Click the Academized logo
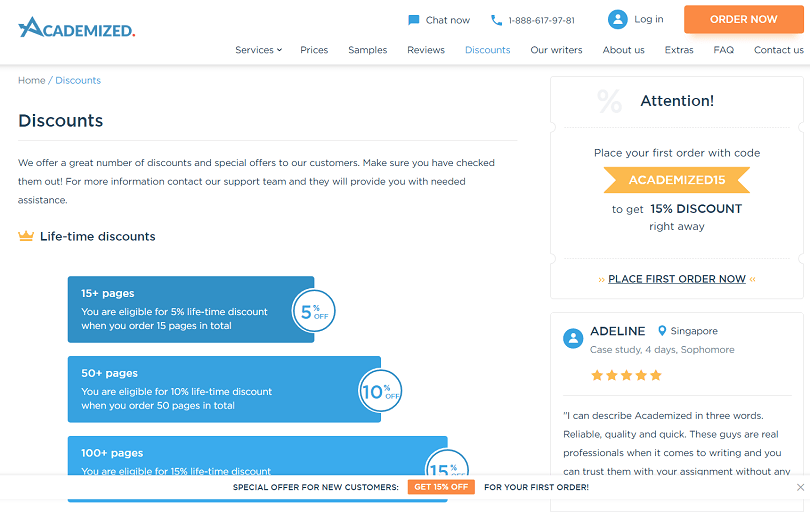Screen dimensions: 810x512 [x=76, y=27]
